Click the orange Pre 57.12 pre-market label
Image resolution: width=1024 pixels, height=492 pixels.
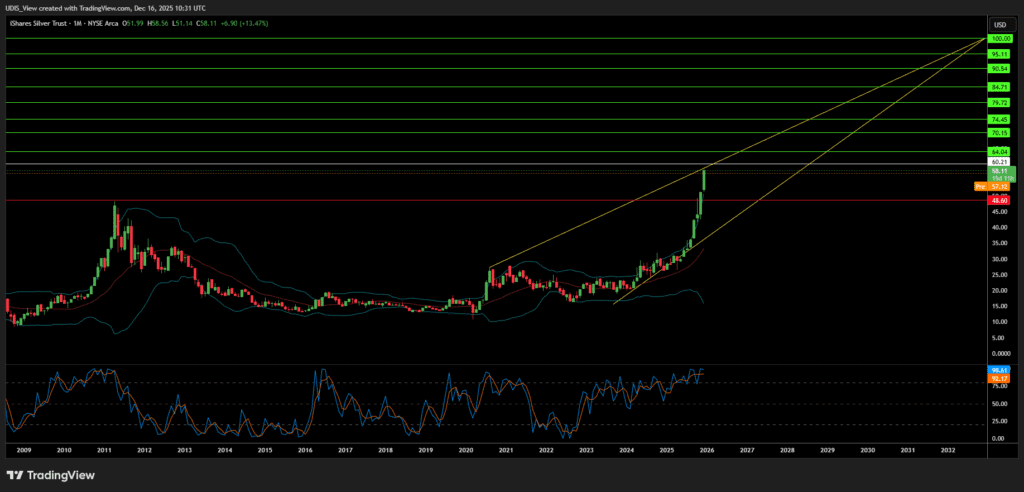click(x=993, y=186)
